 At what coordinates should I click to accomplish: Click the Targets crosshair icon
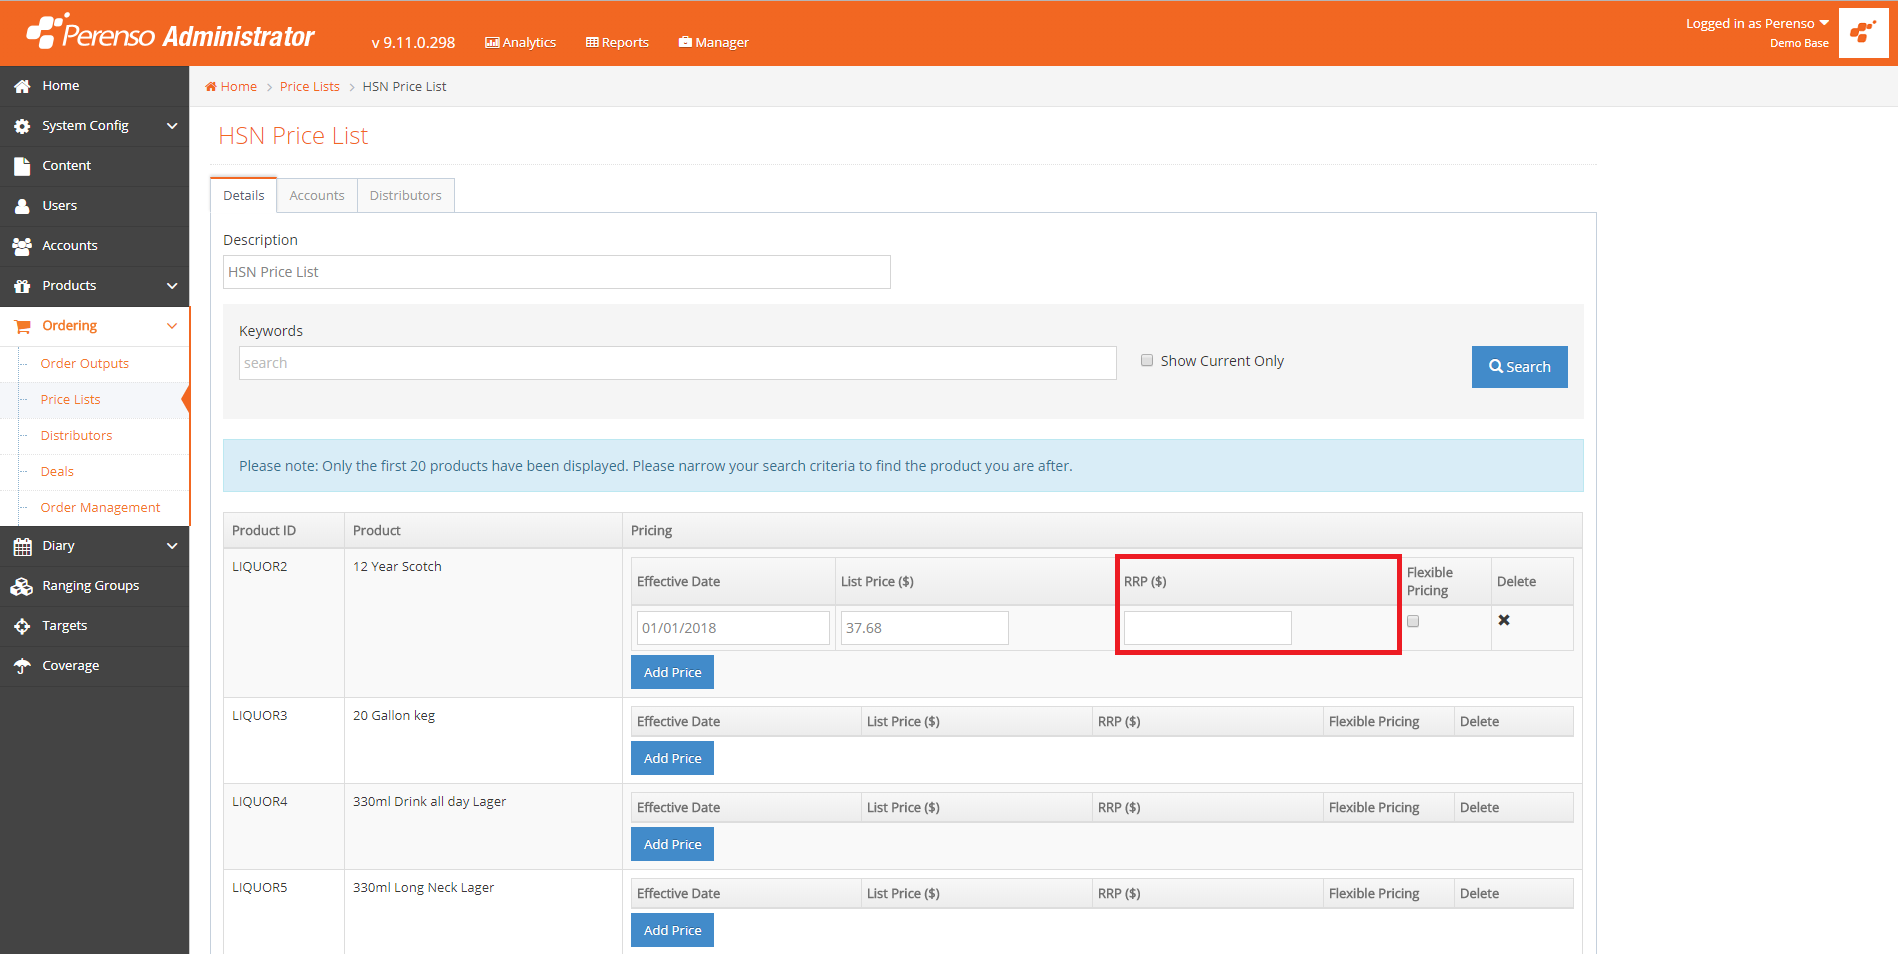point(22,626)
